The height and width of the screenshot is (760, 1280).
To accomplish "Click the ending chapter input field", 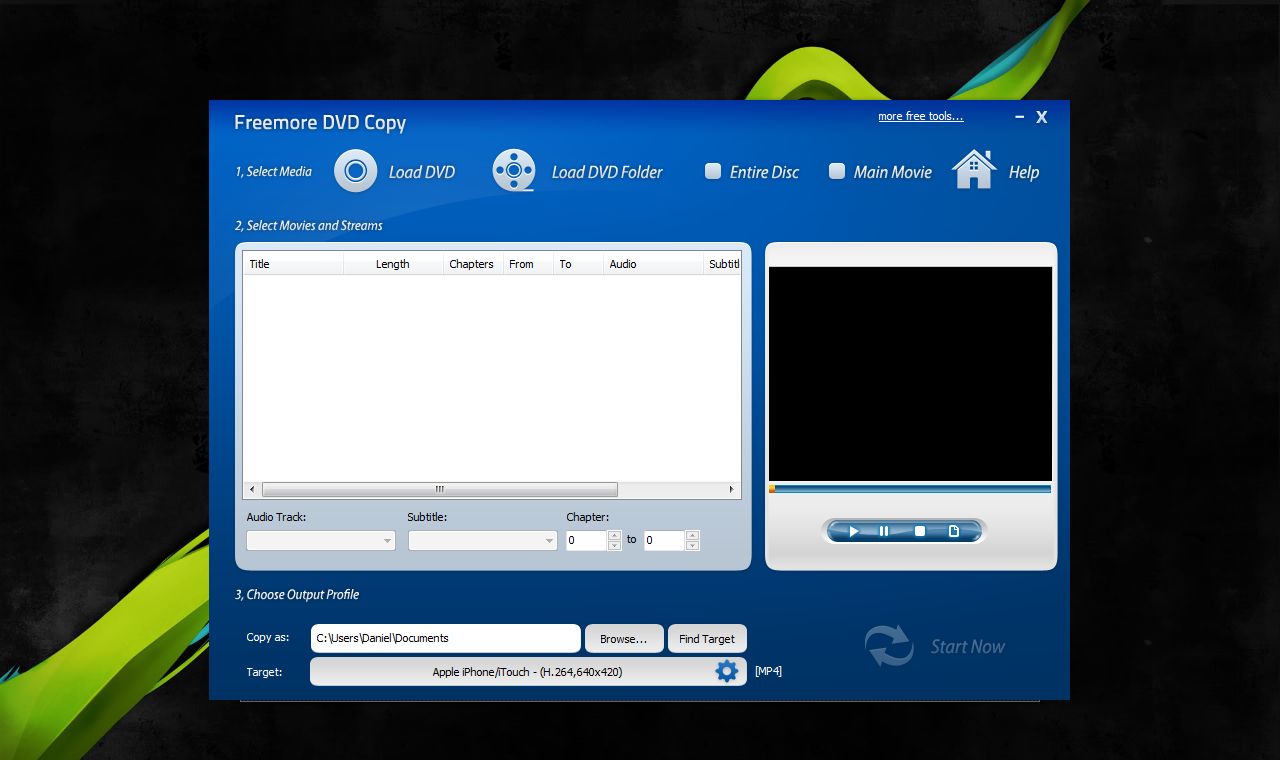I will pos(665,540).
